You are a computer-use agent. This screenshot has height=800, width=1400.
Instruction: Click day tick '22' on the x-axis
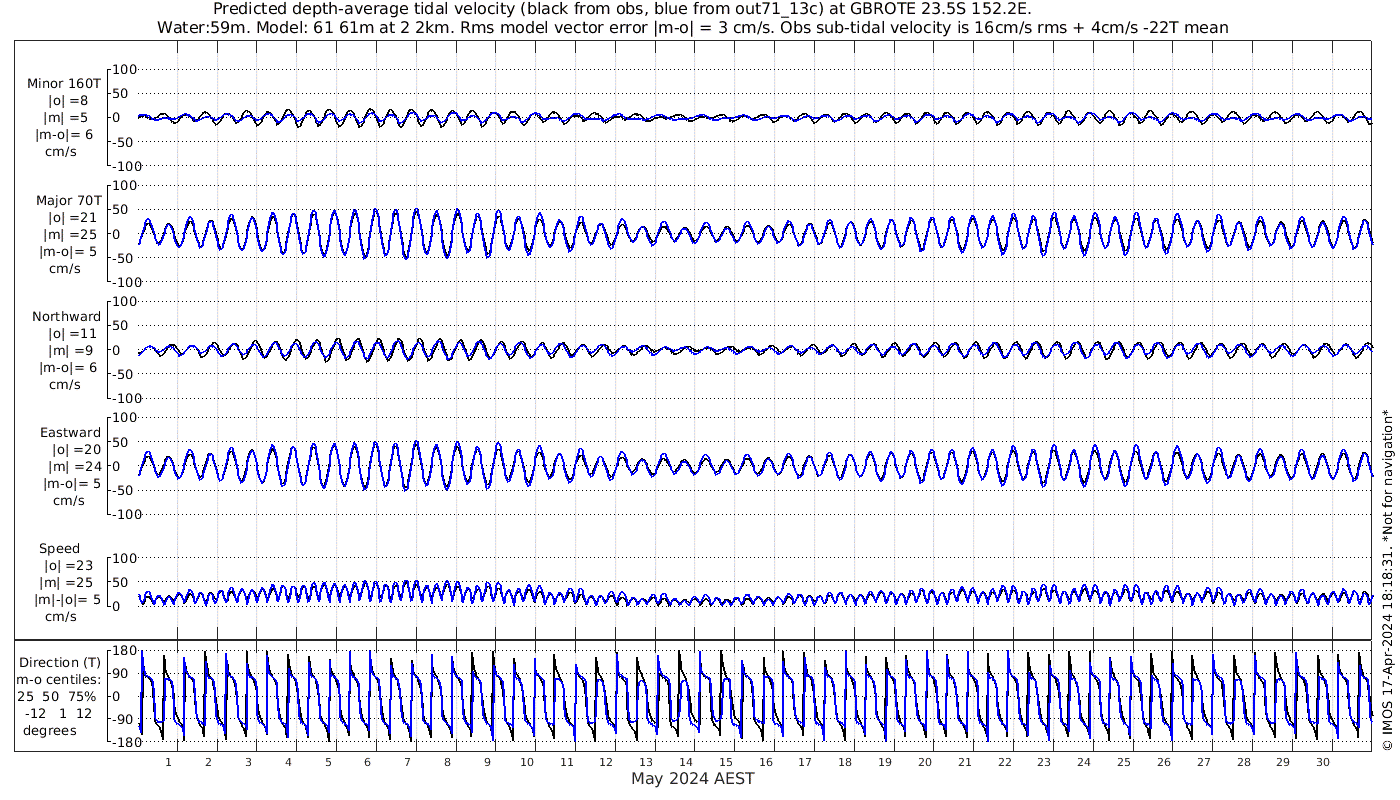click(1004, 762)
